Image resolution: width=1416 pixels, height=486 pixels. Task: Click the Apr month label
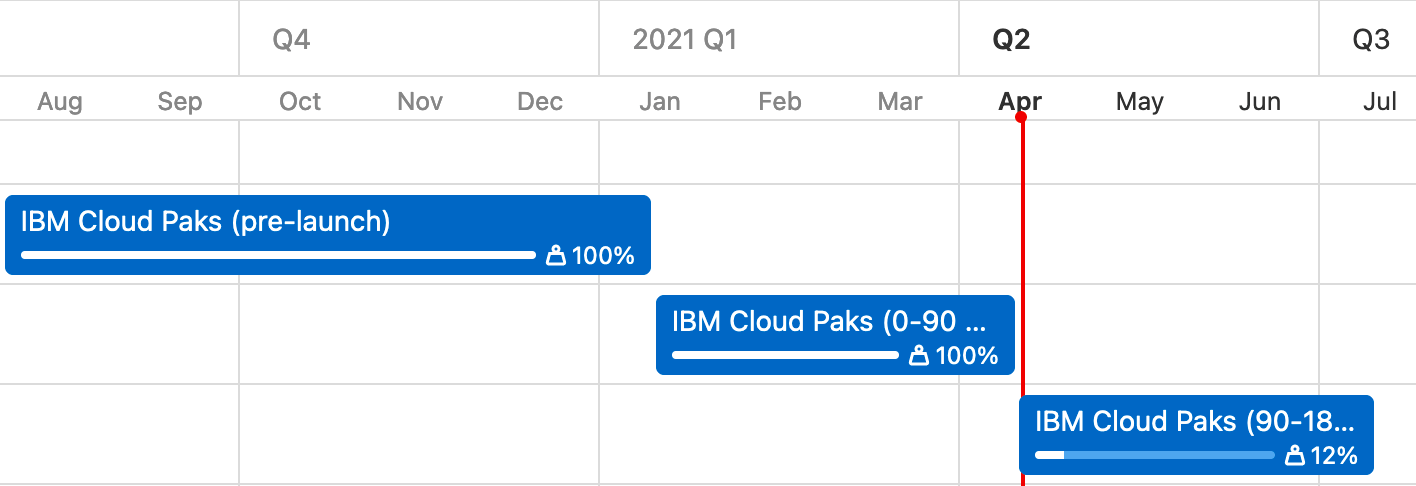point(1020,101)
